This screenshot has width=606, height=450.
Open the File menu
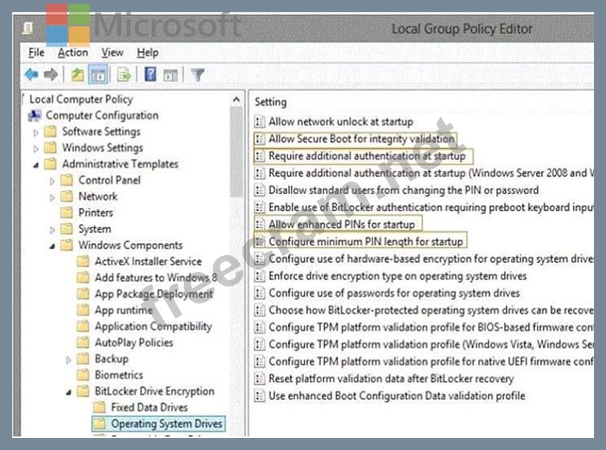[36, 53]
